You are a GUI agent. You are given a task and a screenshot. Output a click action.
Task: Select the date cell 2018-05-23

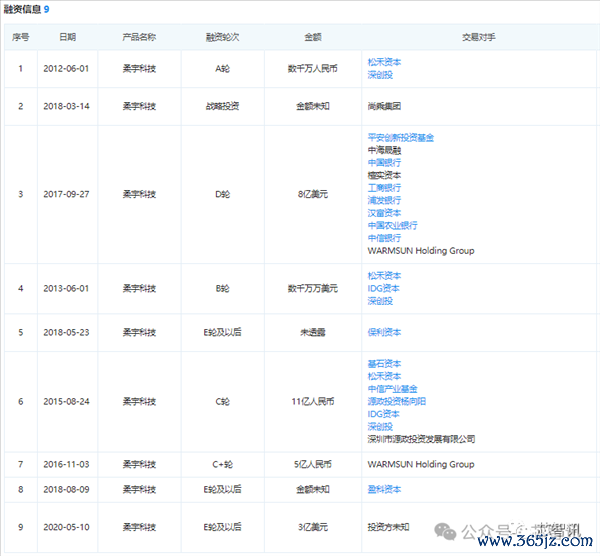pyautogui.click(x=66, y=332)
